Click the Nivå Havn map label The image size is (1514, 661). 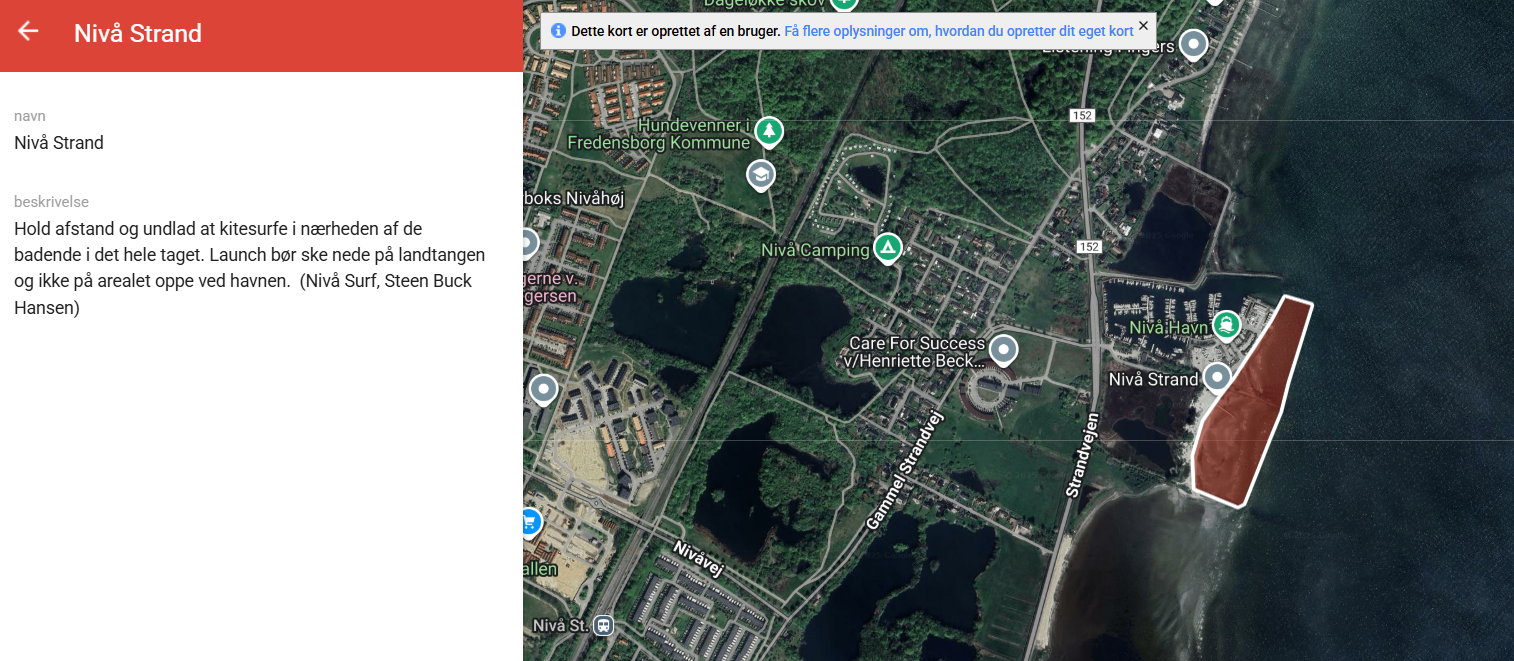(x=1168, y=327)
